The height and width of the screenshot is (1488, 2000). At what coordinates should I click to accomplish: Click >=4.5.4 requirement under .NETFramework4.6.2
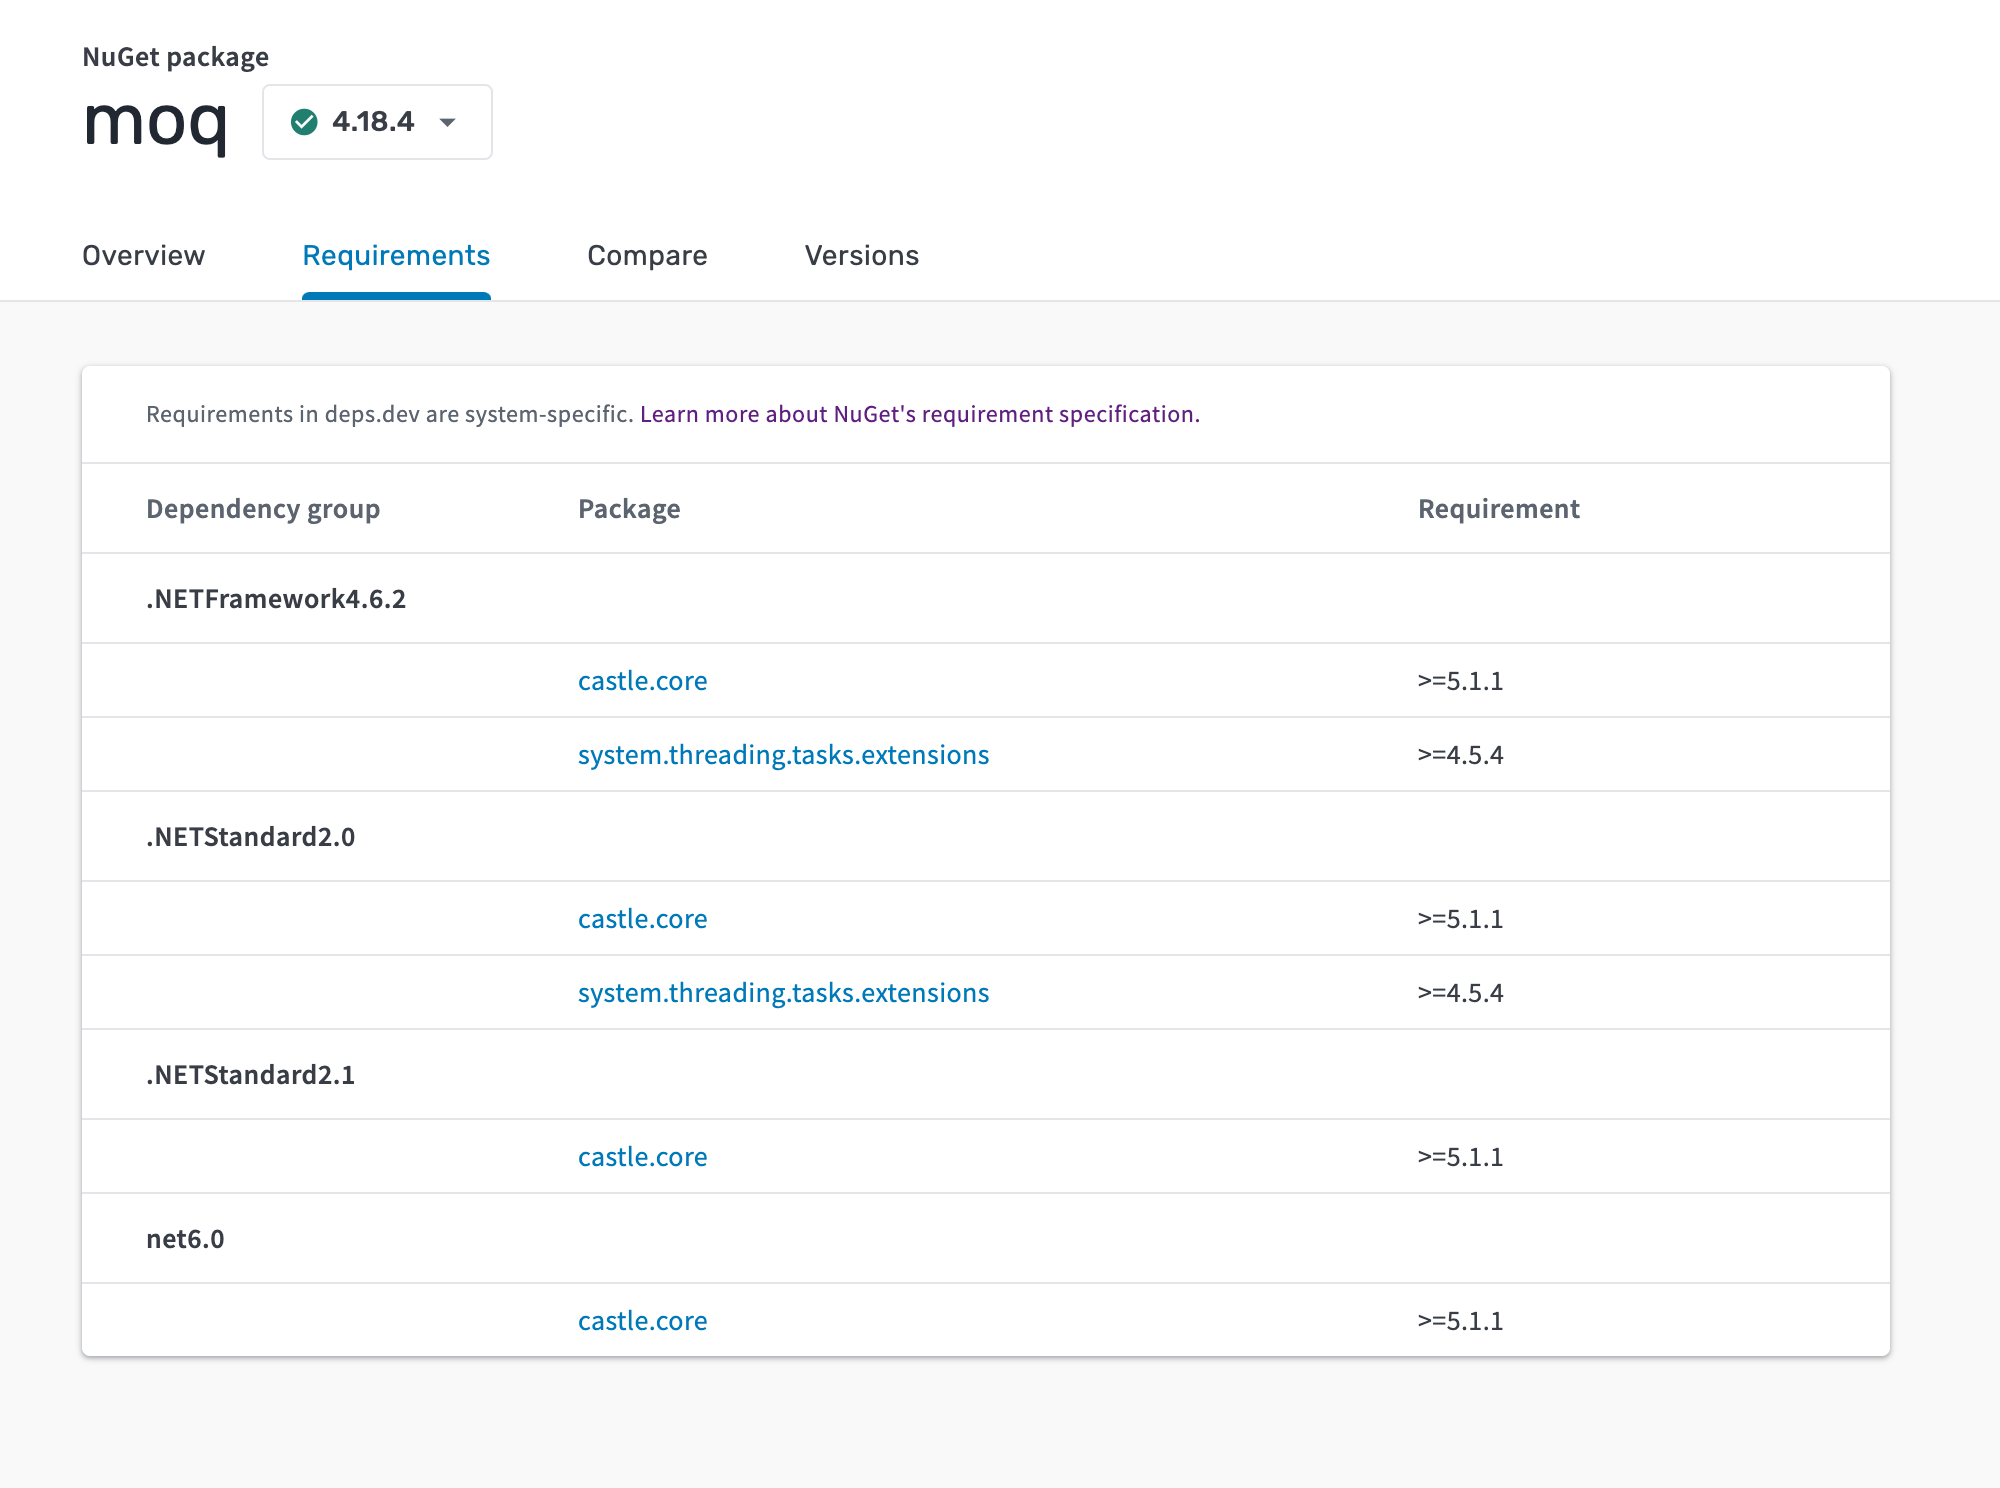click(x=1460, y=755)
